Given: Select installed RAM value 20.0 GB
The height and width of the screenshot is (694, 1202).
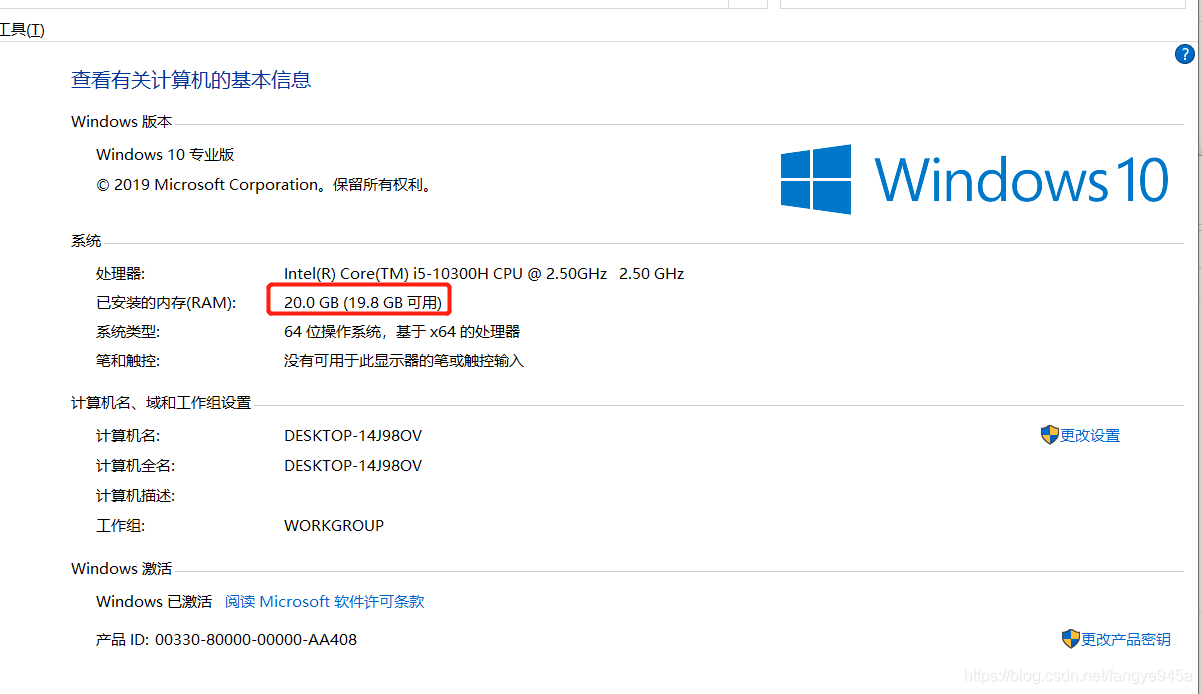Looking at the screenshot, I should [x=362, y=302].
